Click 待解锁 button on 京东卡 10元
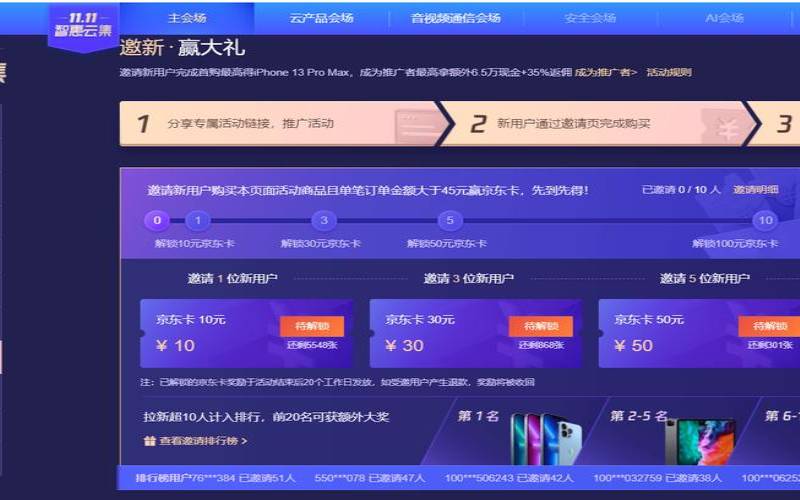The width and height of the screenshot is (800, 500). click(x=312, y=327)
